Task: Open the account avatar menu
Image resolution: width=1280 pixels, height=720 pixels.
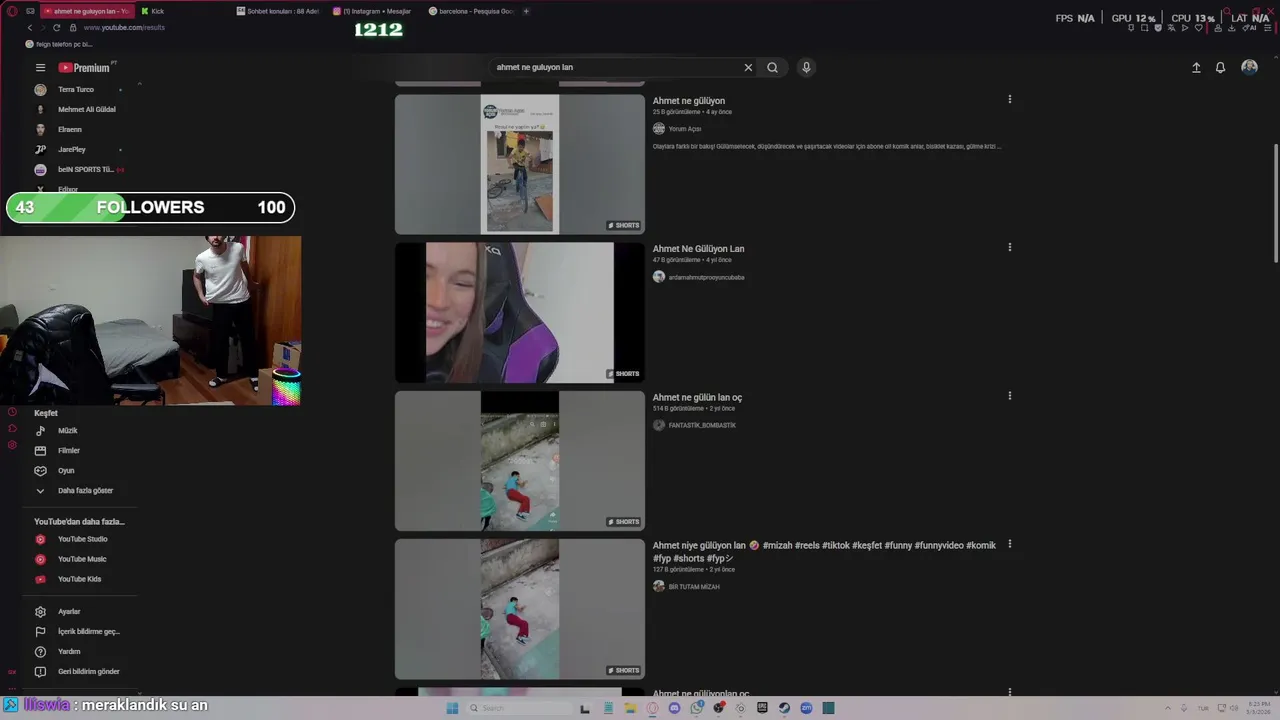Action: pos(1249,67)
